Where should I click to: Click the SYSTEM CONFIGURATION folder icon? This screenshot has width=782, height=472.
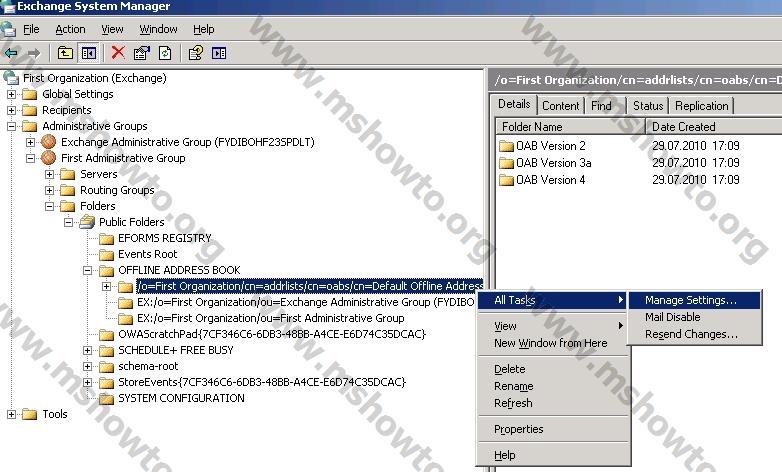(106, 398)
